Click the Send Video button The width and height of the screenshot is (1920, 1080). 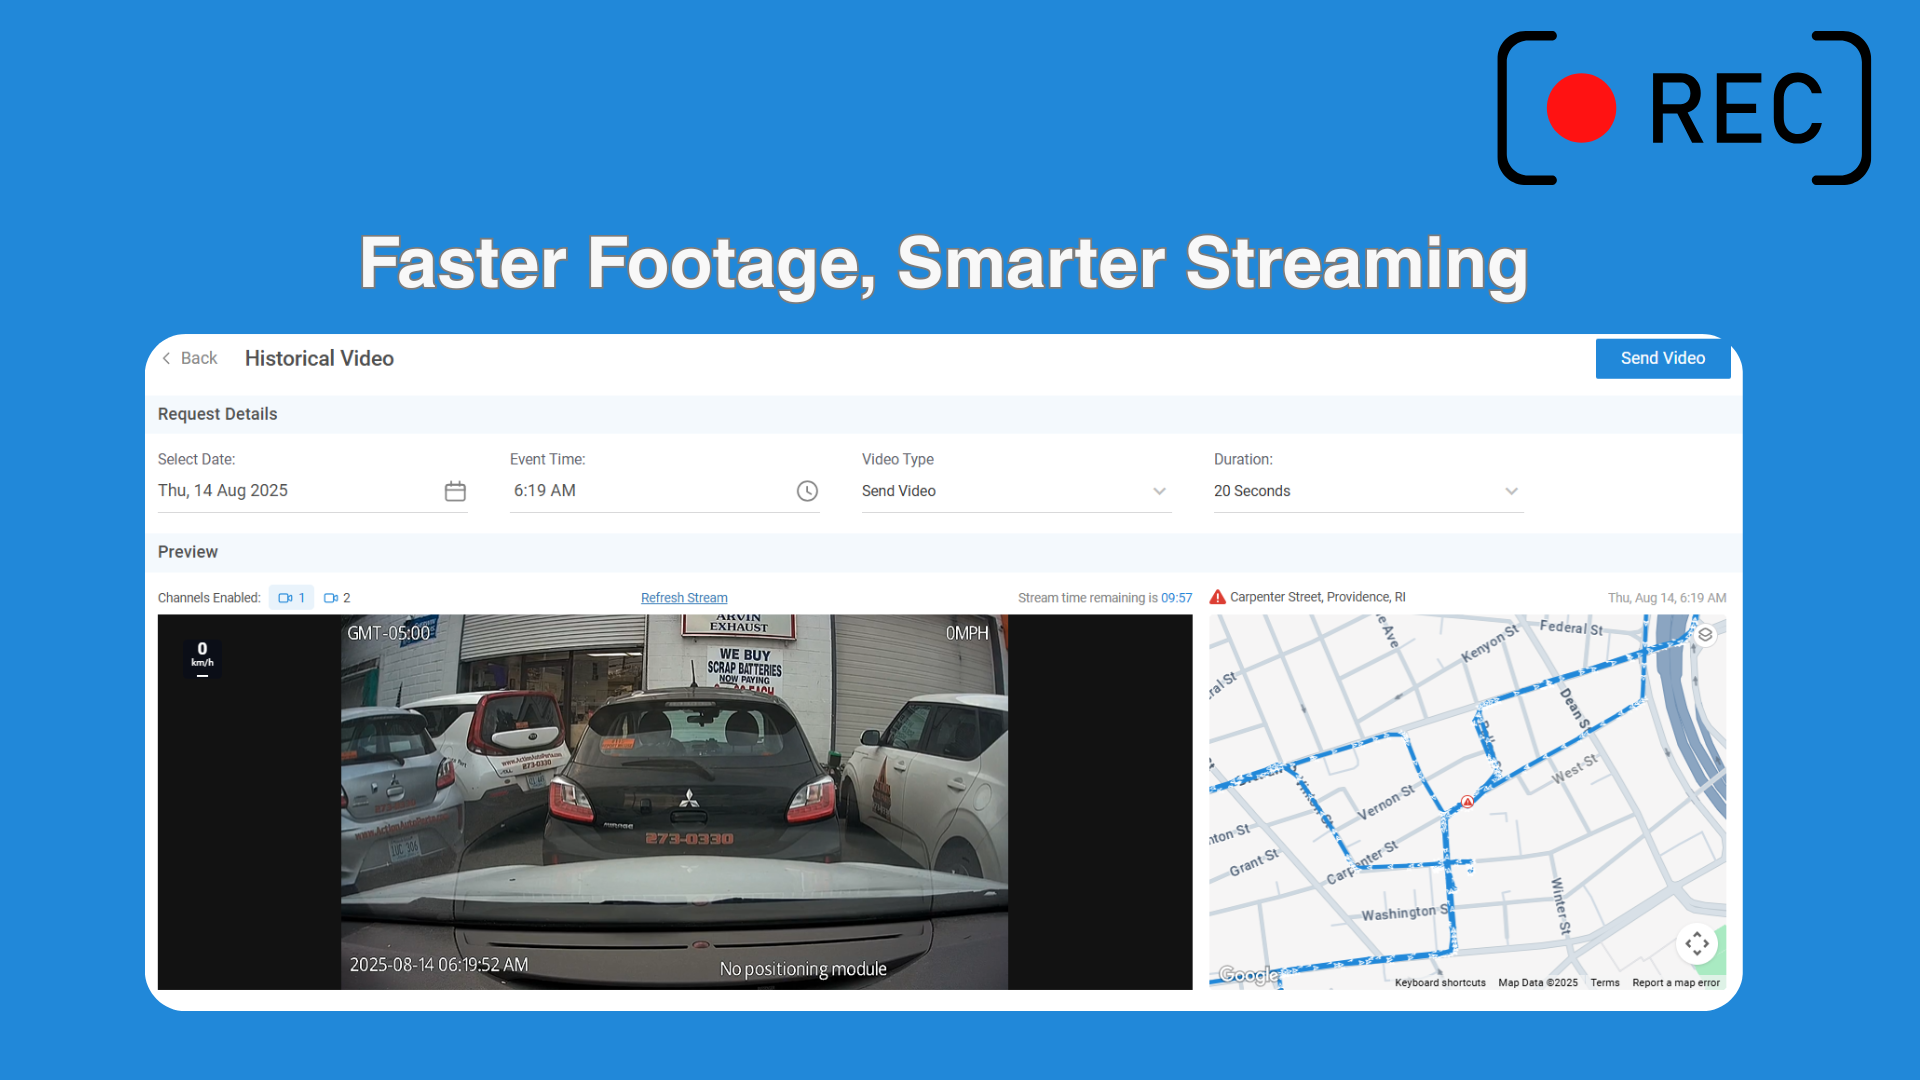tap(1662, 358)
